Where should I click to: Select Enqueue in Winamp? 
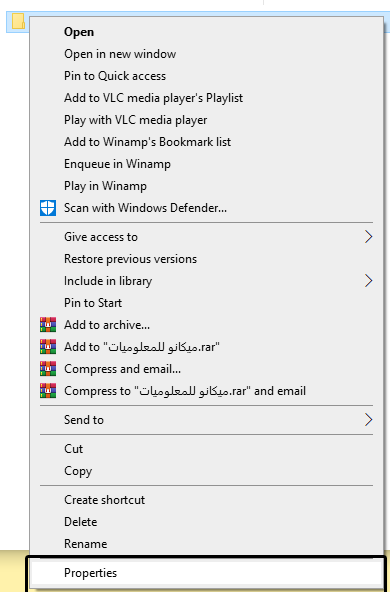(207, 164)
